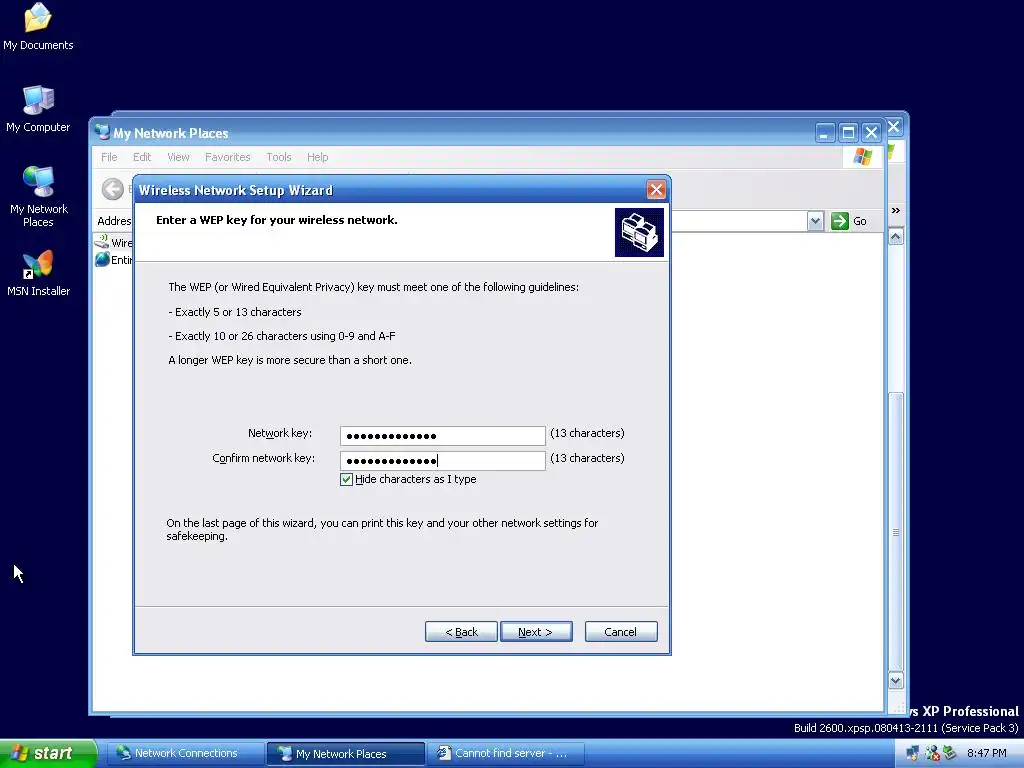Cancel the Wireless Network Setup Wizard
Image resolution: width=1024 pixels, height=768 pixels.
(620, 632)
